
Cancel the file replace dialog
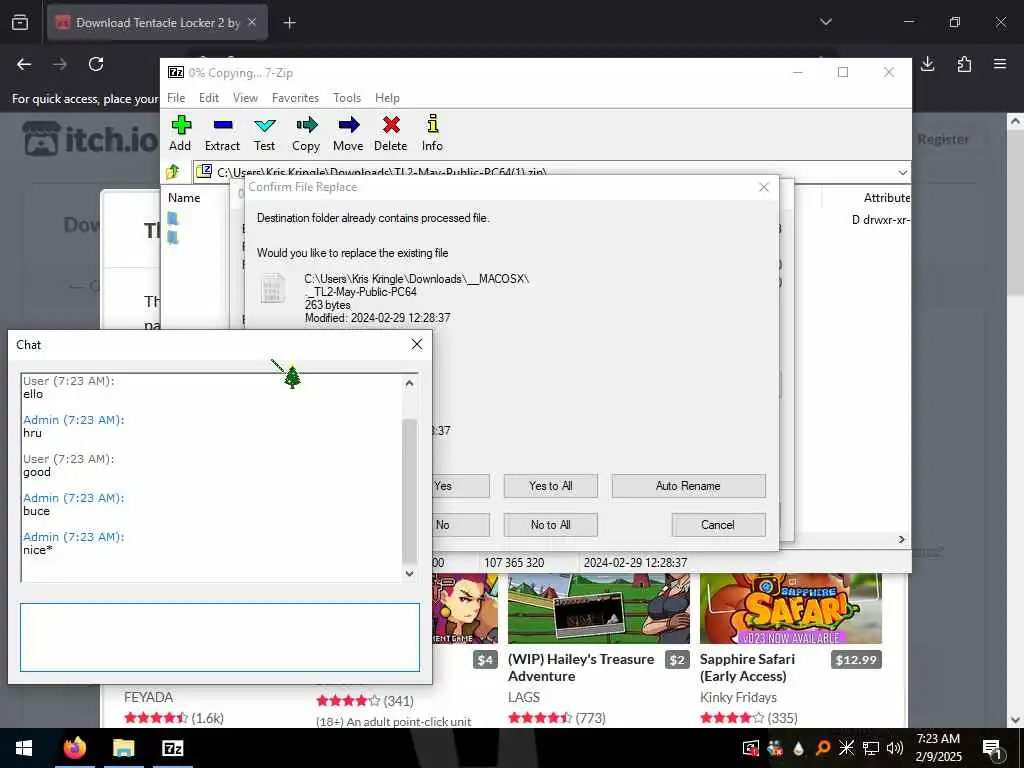coord(718,525)
